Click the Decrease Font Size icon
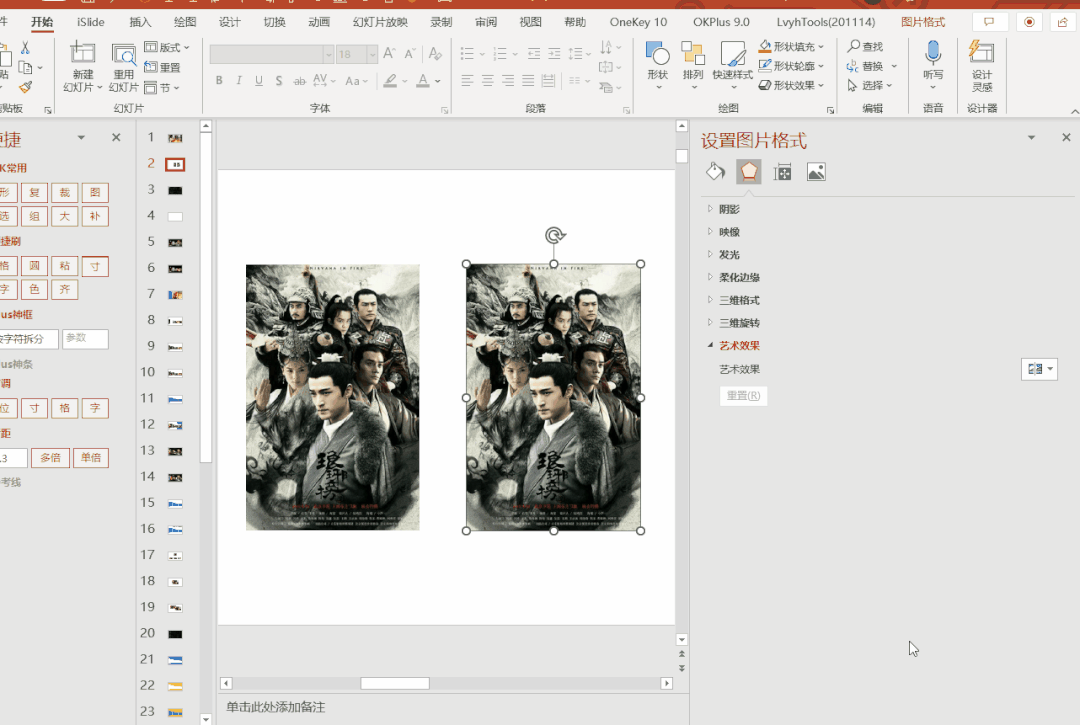This screenshot has width=1080, height=725. [410, 54]
